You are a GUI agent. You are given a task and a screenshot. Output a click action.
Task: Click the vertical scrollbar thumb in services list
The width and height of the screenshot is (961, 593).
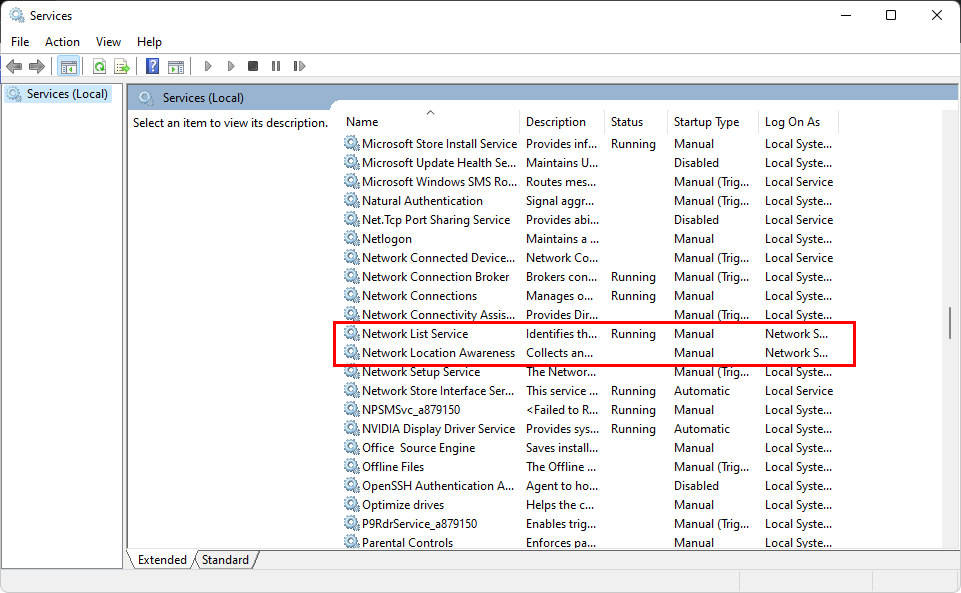click(949, 323)
